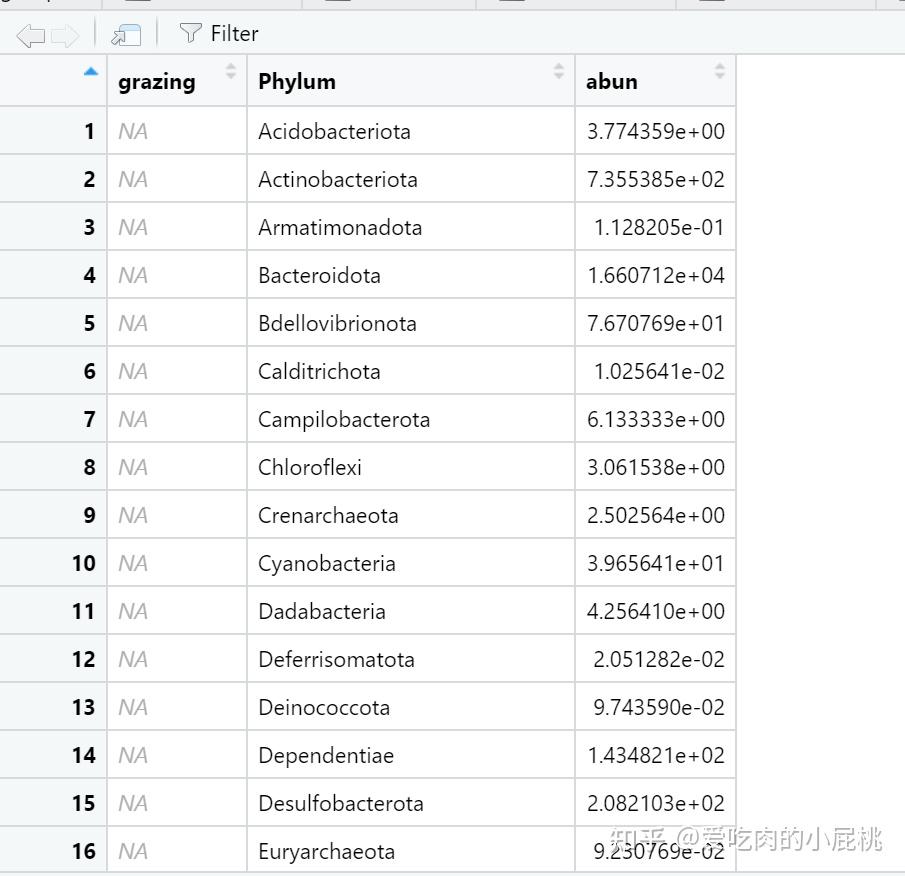The image size is (905, 876).
Task: Select the Chloroflexi cell
Action: (x=411, y=466)
